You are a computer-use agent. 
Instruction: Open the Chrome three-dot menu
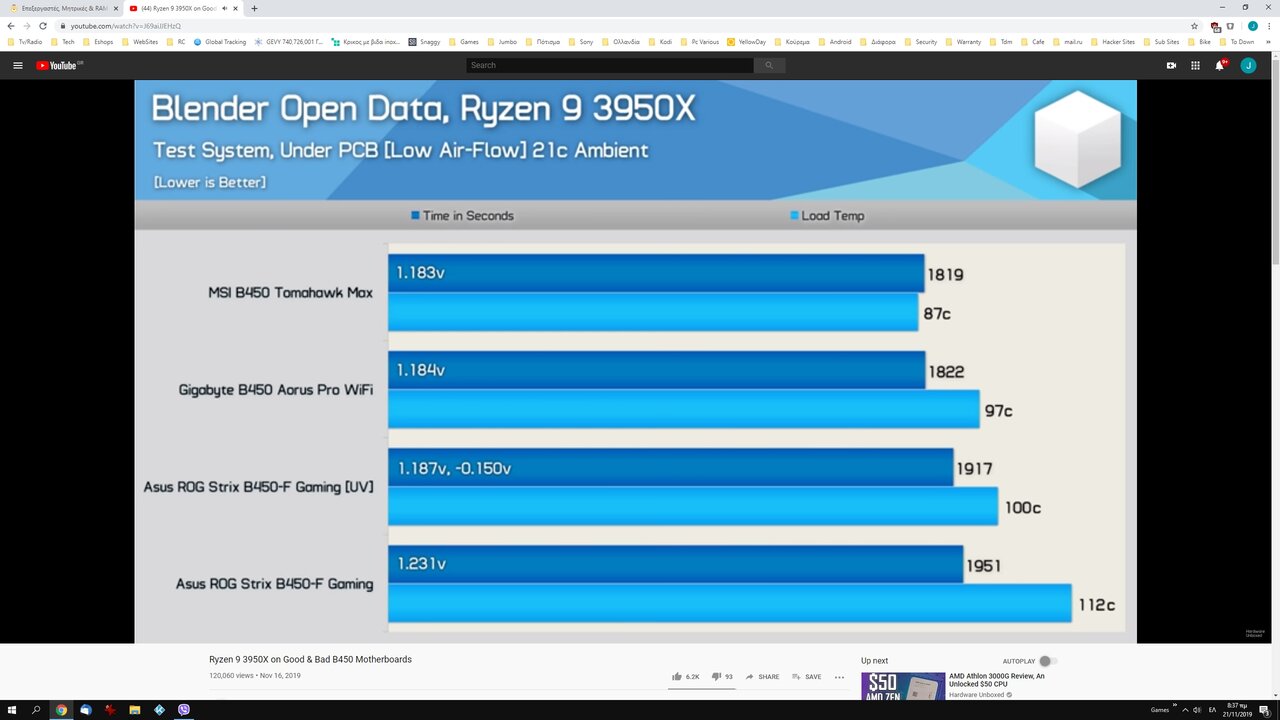(1269, 25)
